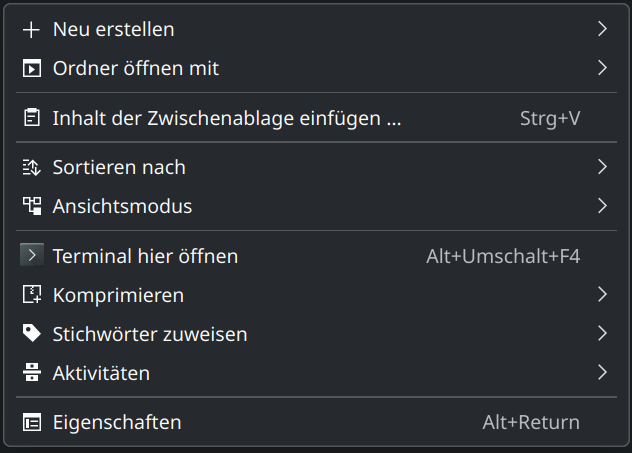
Task: Click the Ordner öffnen mit play icon
Action: pos(32,69)
